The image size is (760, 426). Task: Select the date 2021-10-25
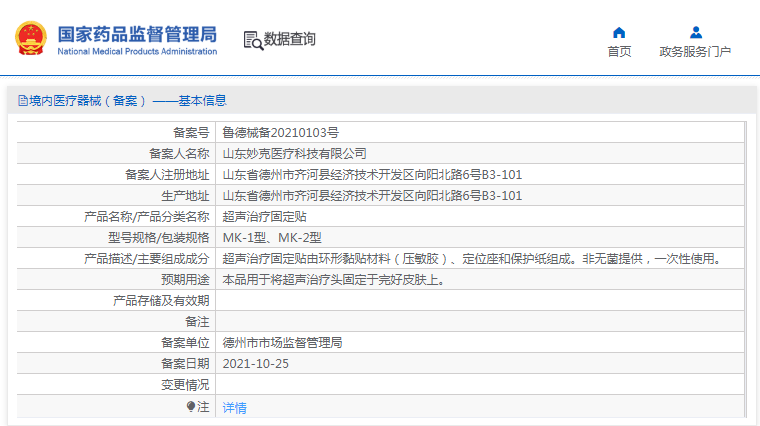(255, 364)
